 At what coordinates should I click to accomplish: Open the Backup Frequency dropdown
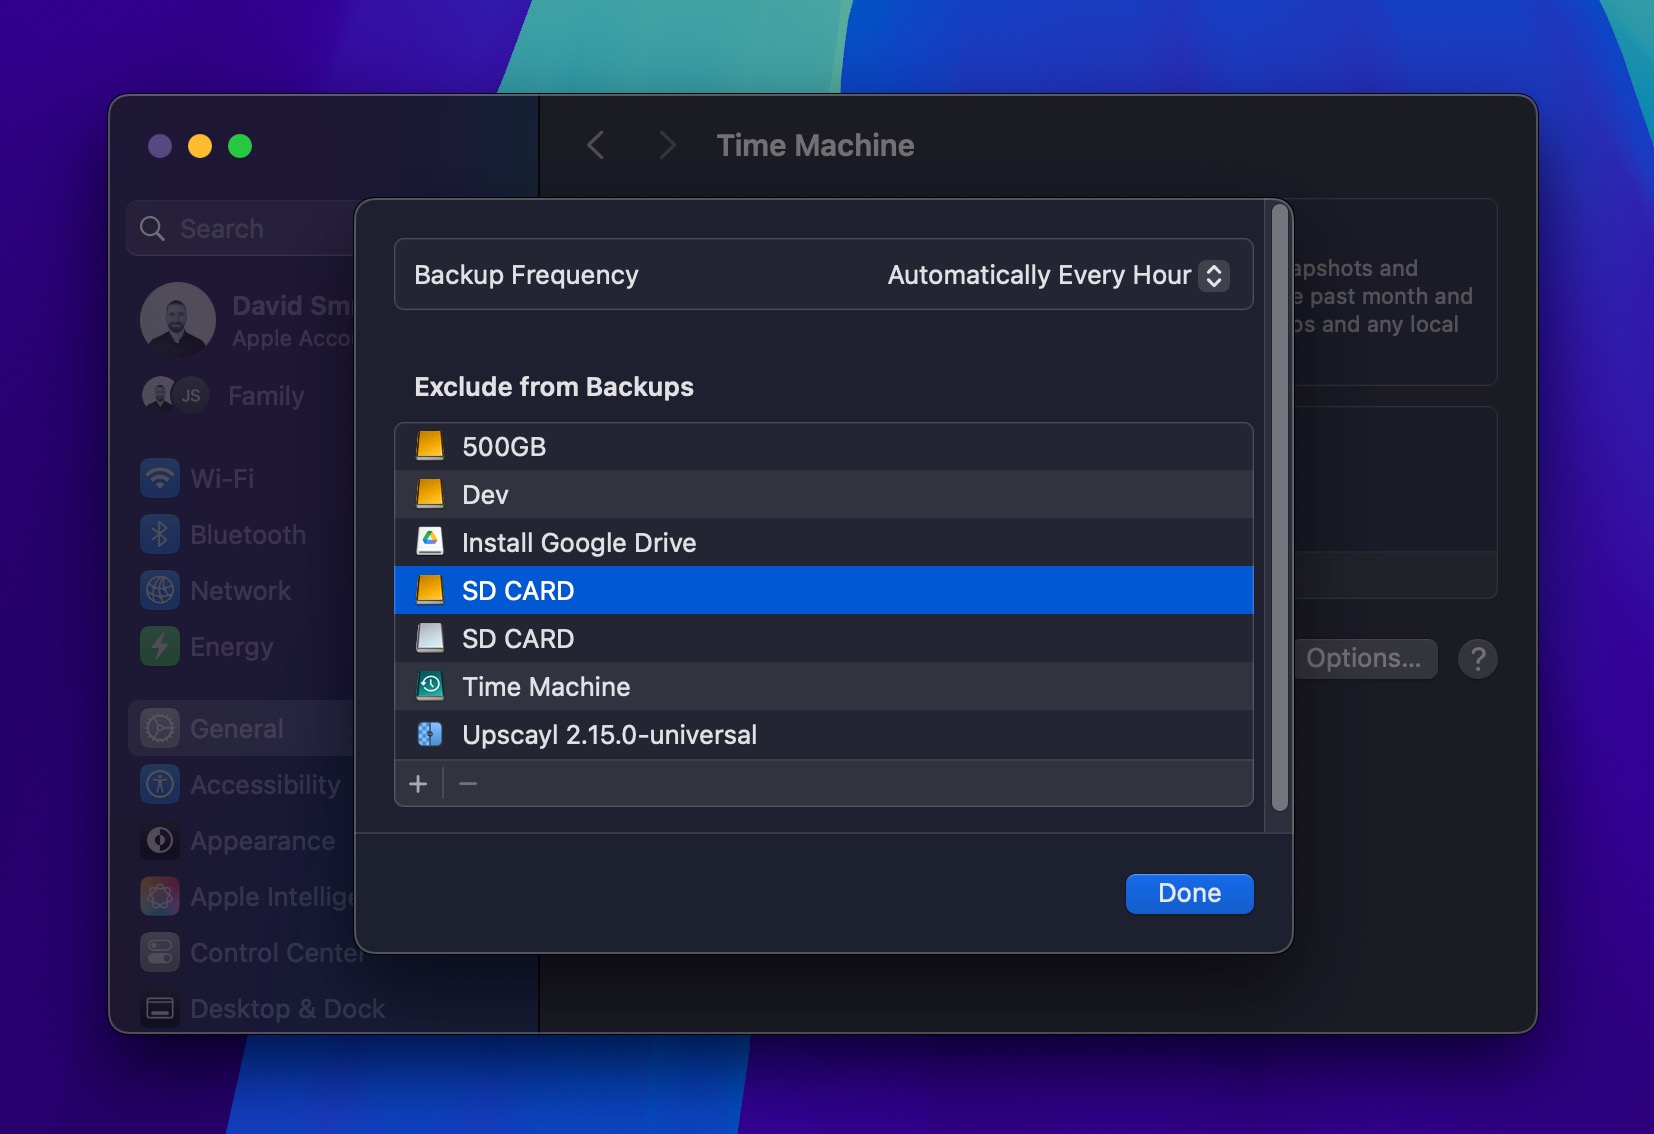[x=1212, y=275]
